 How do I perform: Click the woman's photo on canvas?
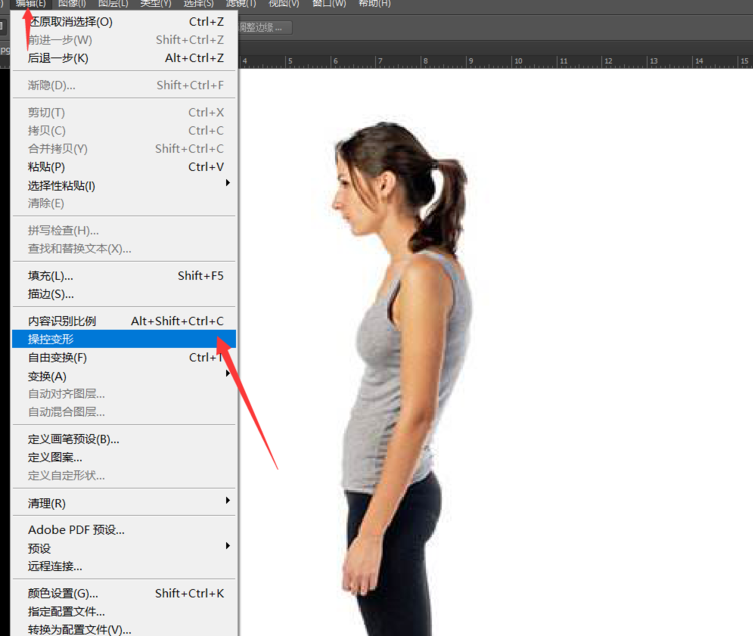click(x=400, y=350)
